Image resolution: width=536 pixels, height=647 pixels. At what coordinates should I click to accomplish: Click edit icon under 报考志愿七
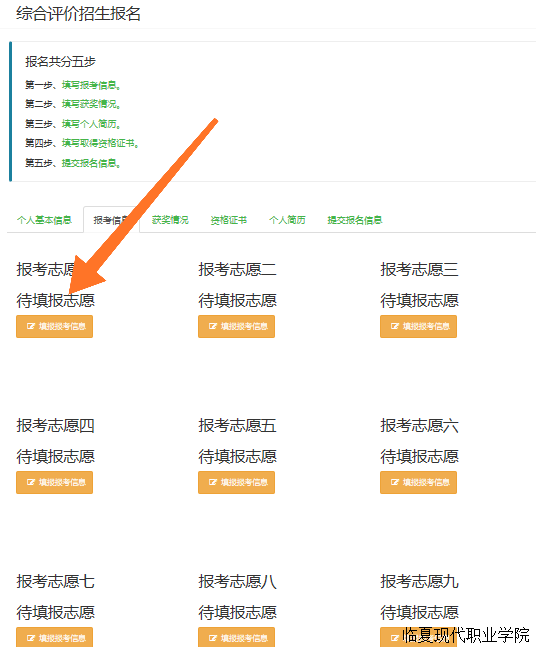click(31, 638)
